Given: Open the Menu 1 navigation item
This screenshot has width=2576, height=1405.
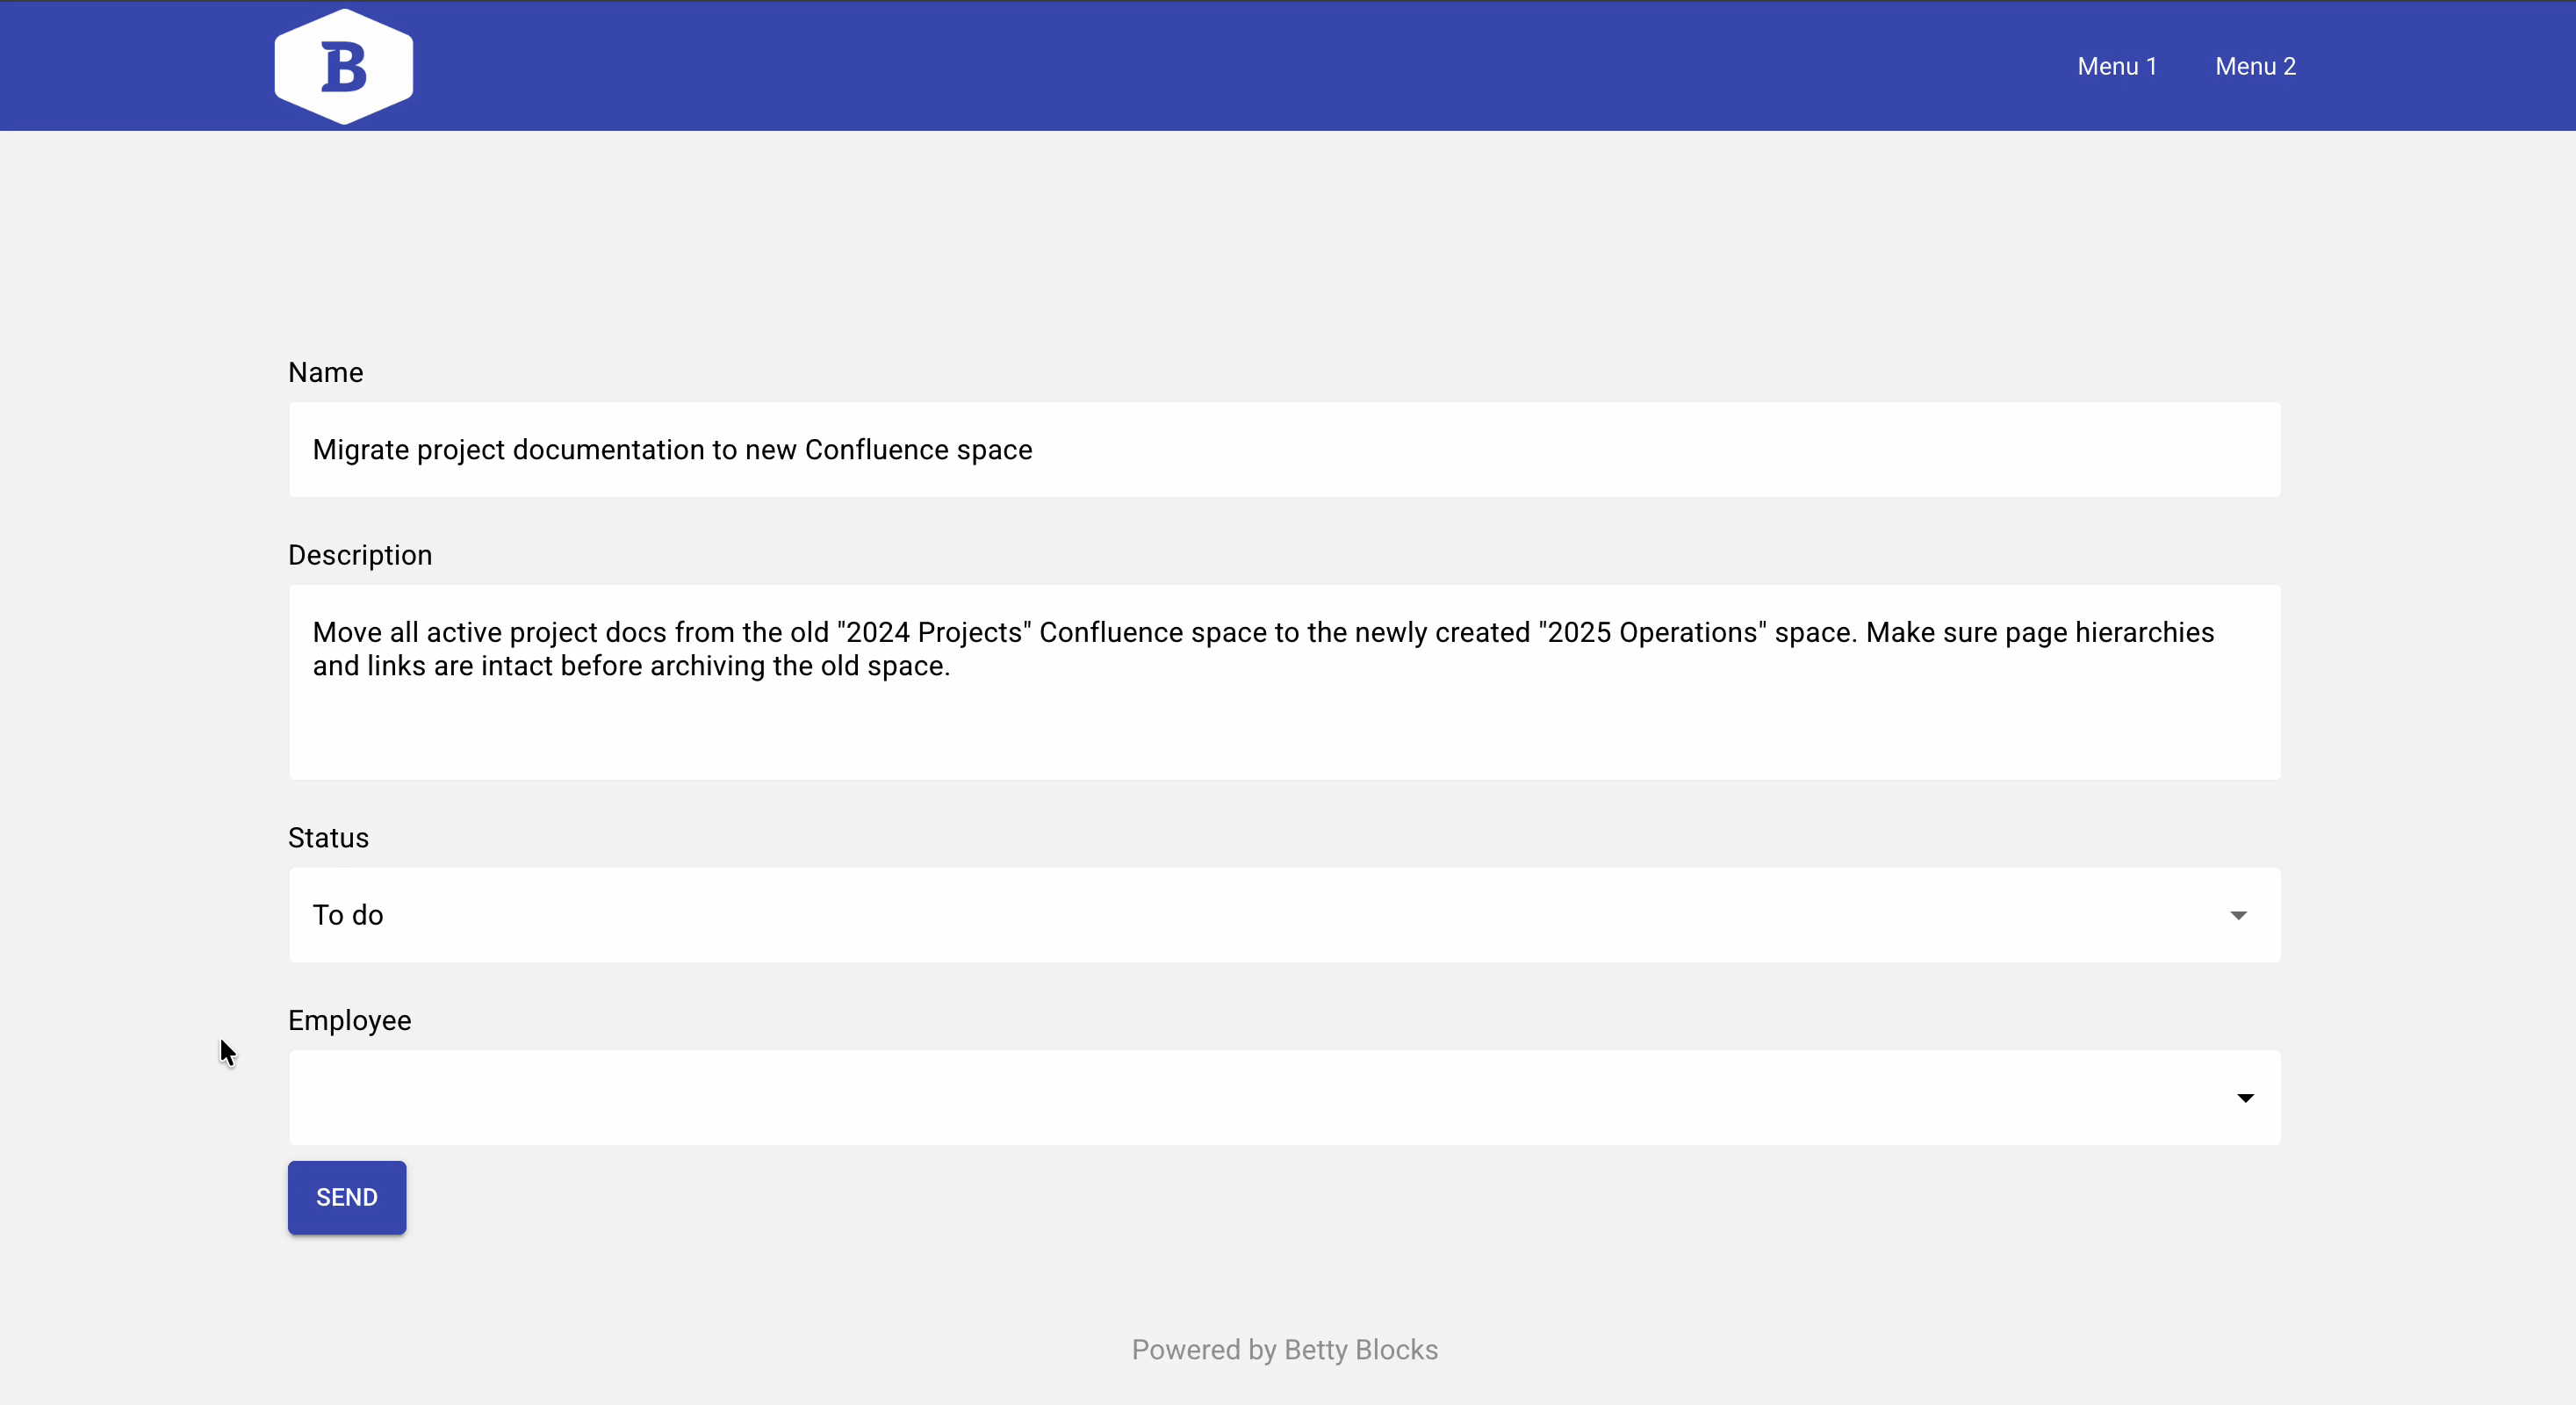Looking at the screenshot, I should pyautogui.click(x=2116, y=66).
